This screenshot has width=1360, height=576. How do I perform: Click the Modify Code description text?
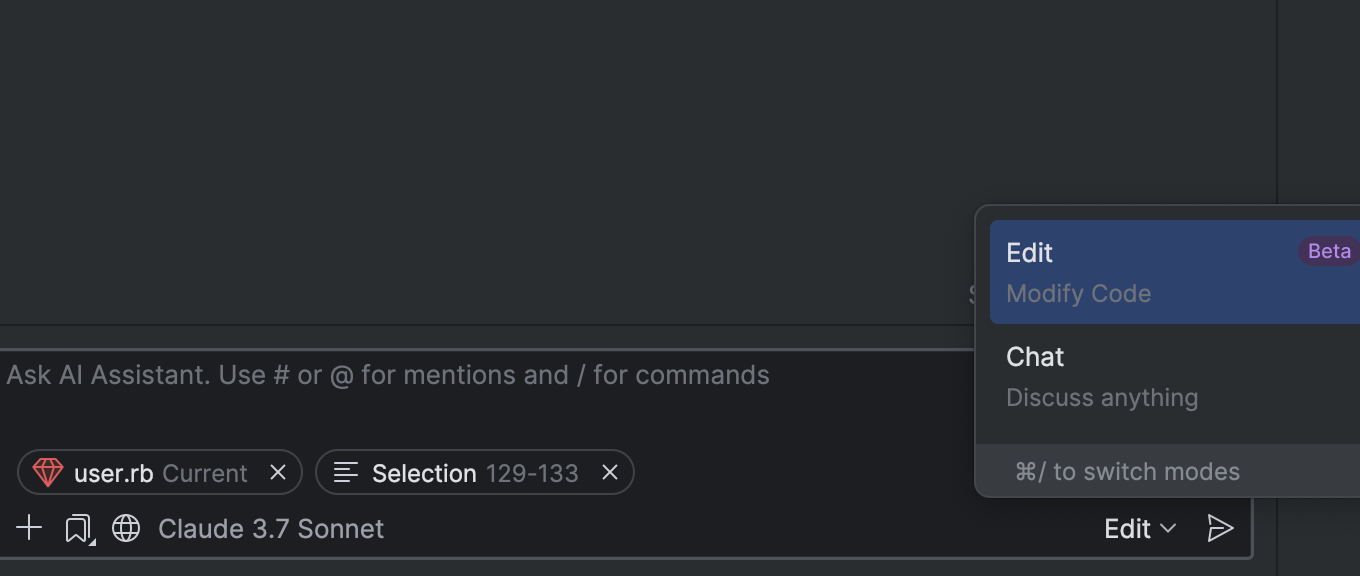pos(1078,294)
